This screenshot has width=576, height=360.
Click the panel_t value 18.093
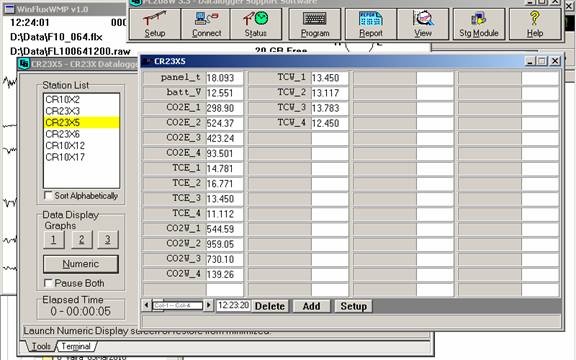(x=224, y=78)
